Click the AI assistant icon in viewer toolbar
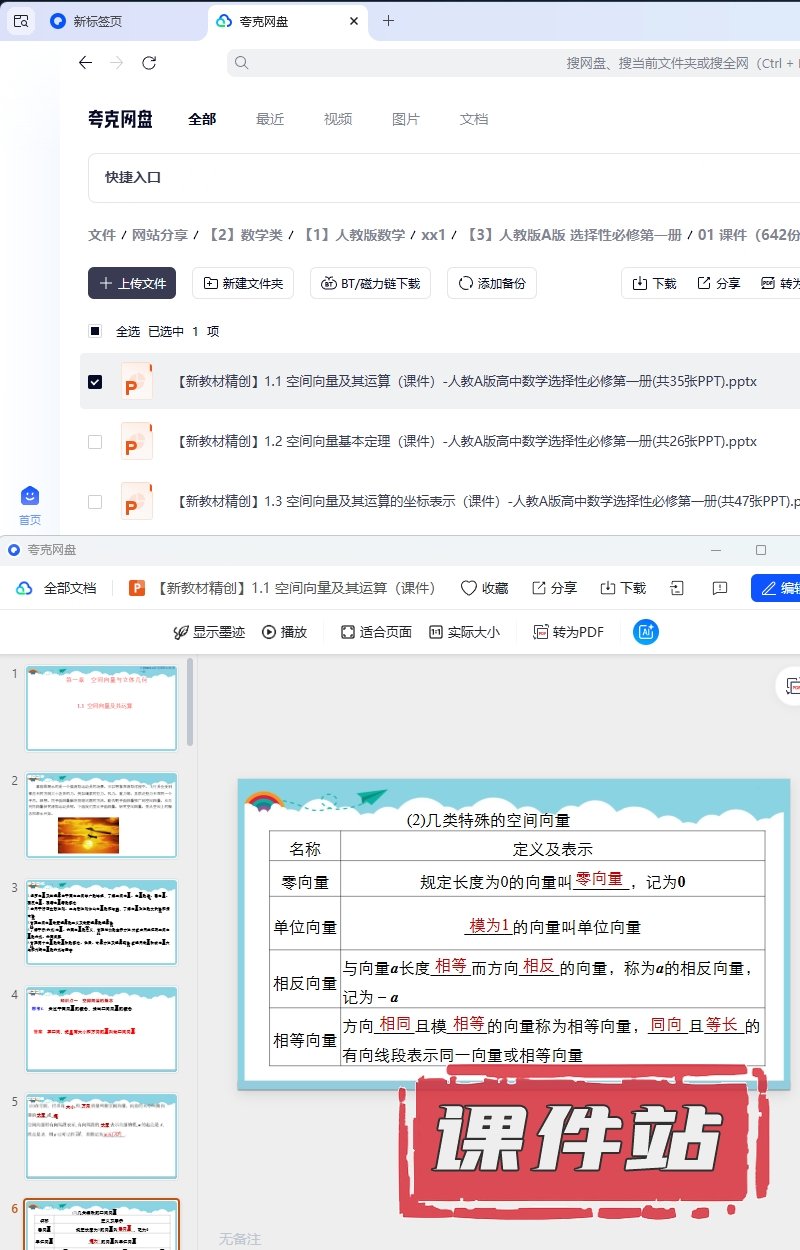The width and height of the screenshot is (800, 1250). pyautogui.click(x=646, y=632)
